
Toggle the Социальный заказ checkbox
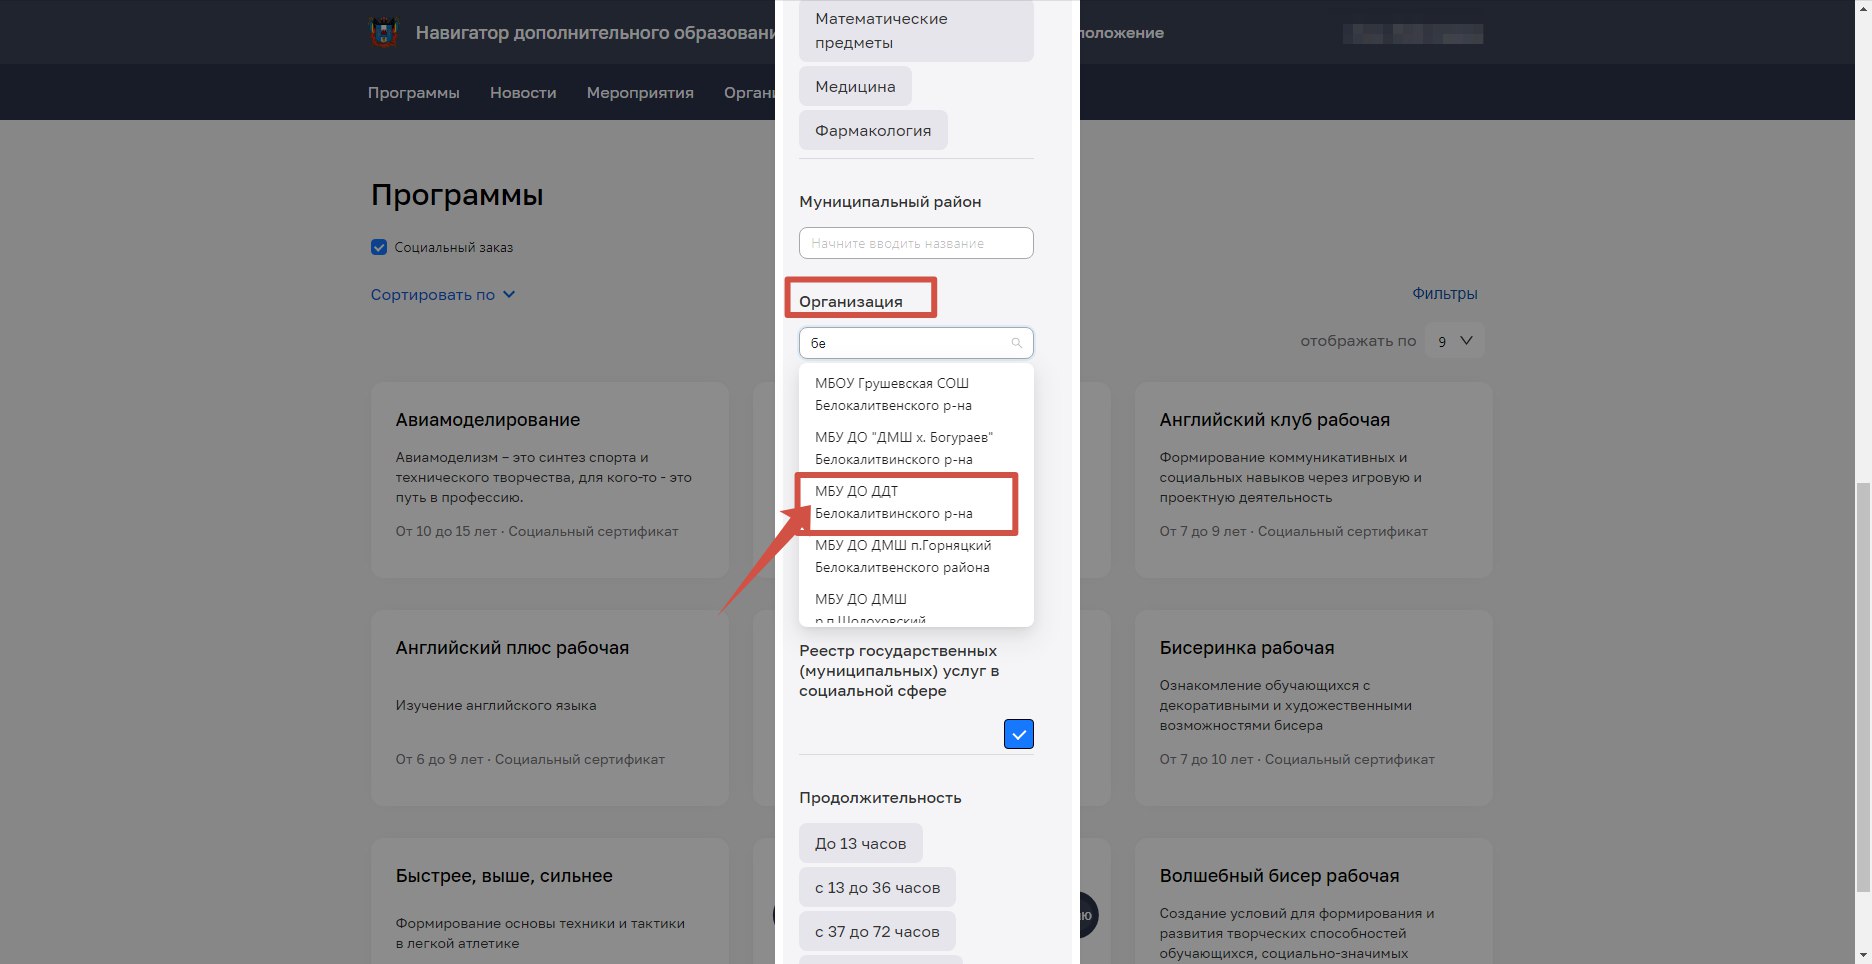(379, 247)
